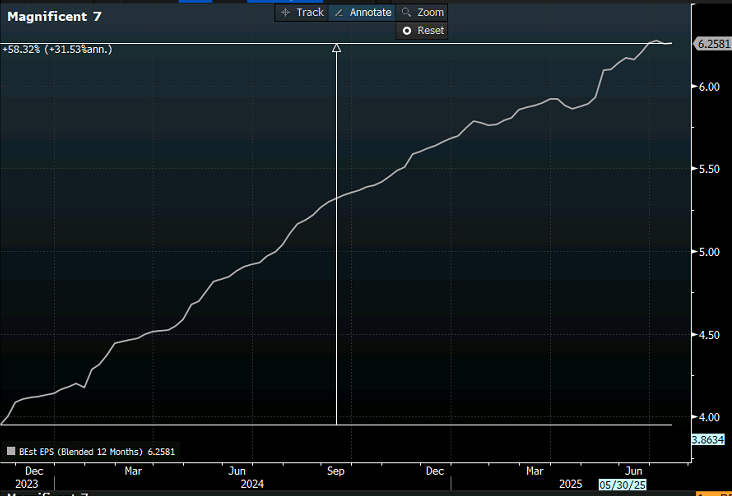732x496 pixels.
Task: Open the BEst EPS (Blended 12 Months) legend entry
Action: (91, 452)
